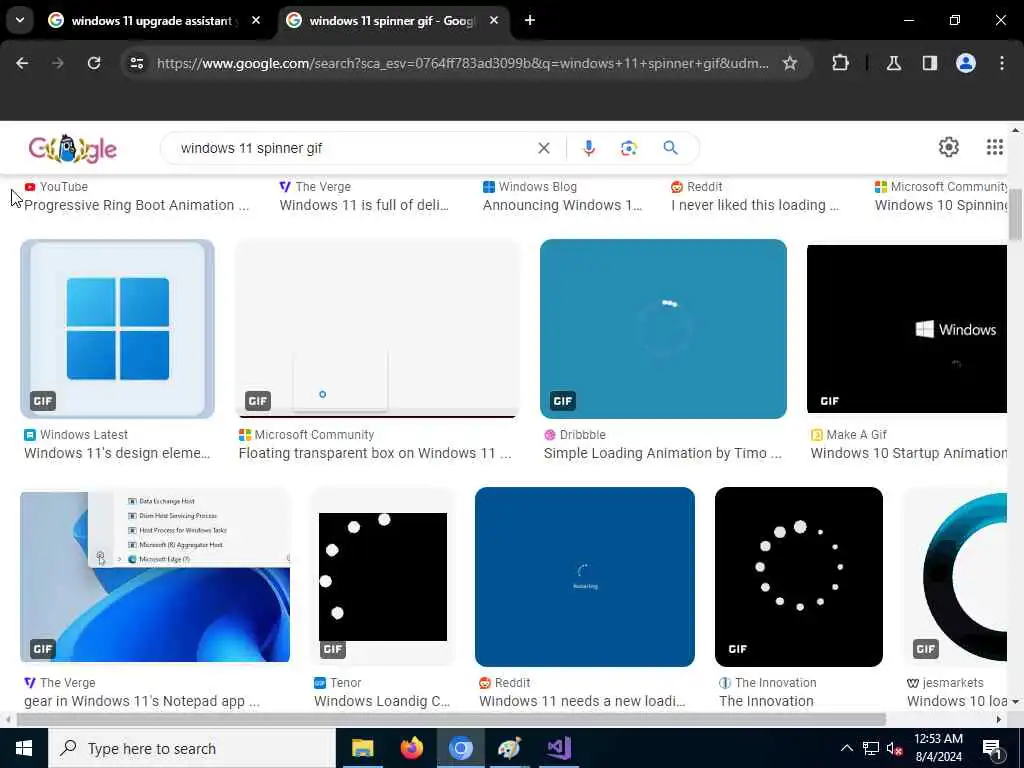Search by image with Google Lens icon
Image resolution: width=1024 pixels, height=768 pixels.
coord(628,148)
